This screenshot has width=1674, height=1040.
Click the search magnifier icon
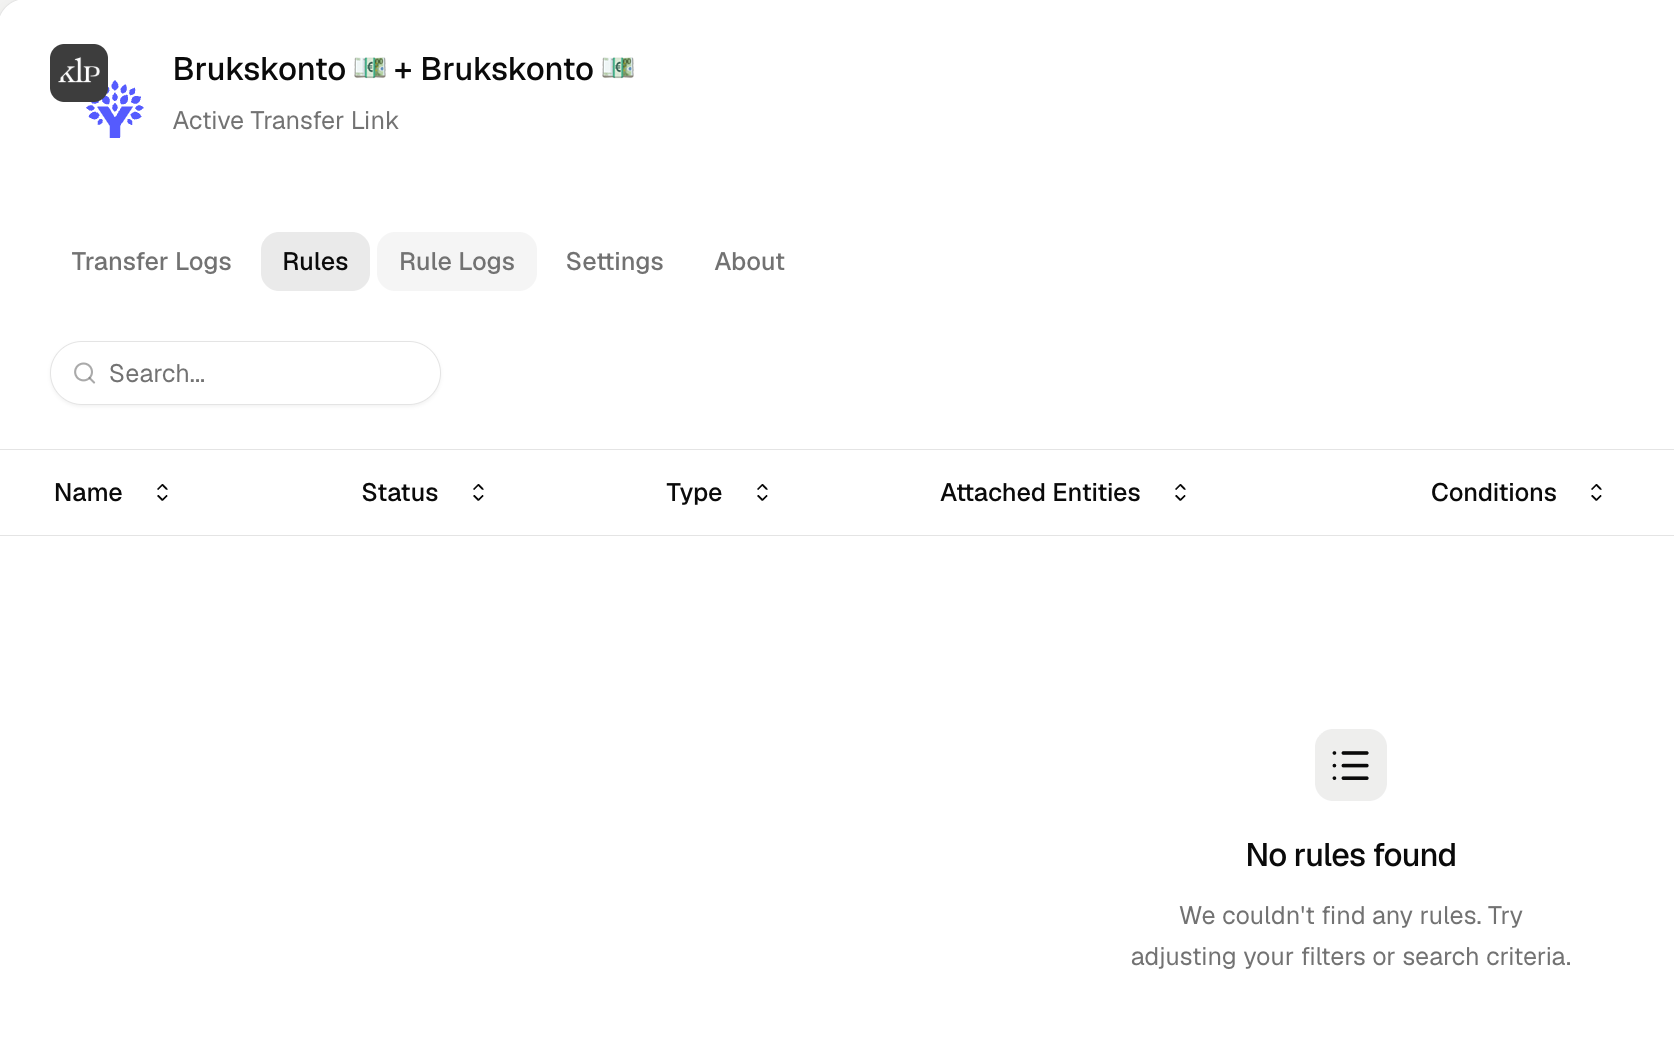tap(85, 373)
